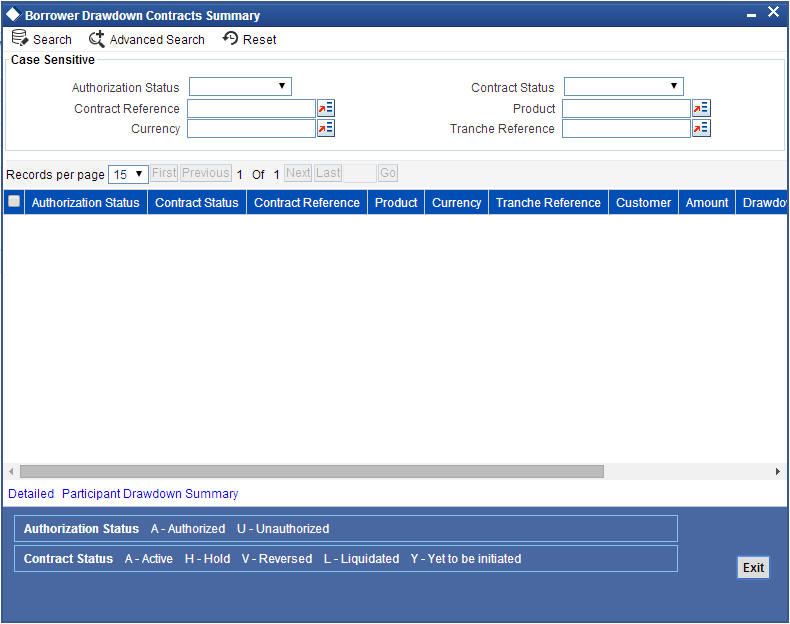This screenshot has width=790, height=624.
Task: Sort by Contract Status column header
Action: 196,202
